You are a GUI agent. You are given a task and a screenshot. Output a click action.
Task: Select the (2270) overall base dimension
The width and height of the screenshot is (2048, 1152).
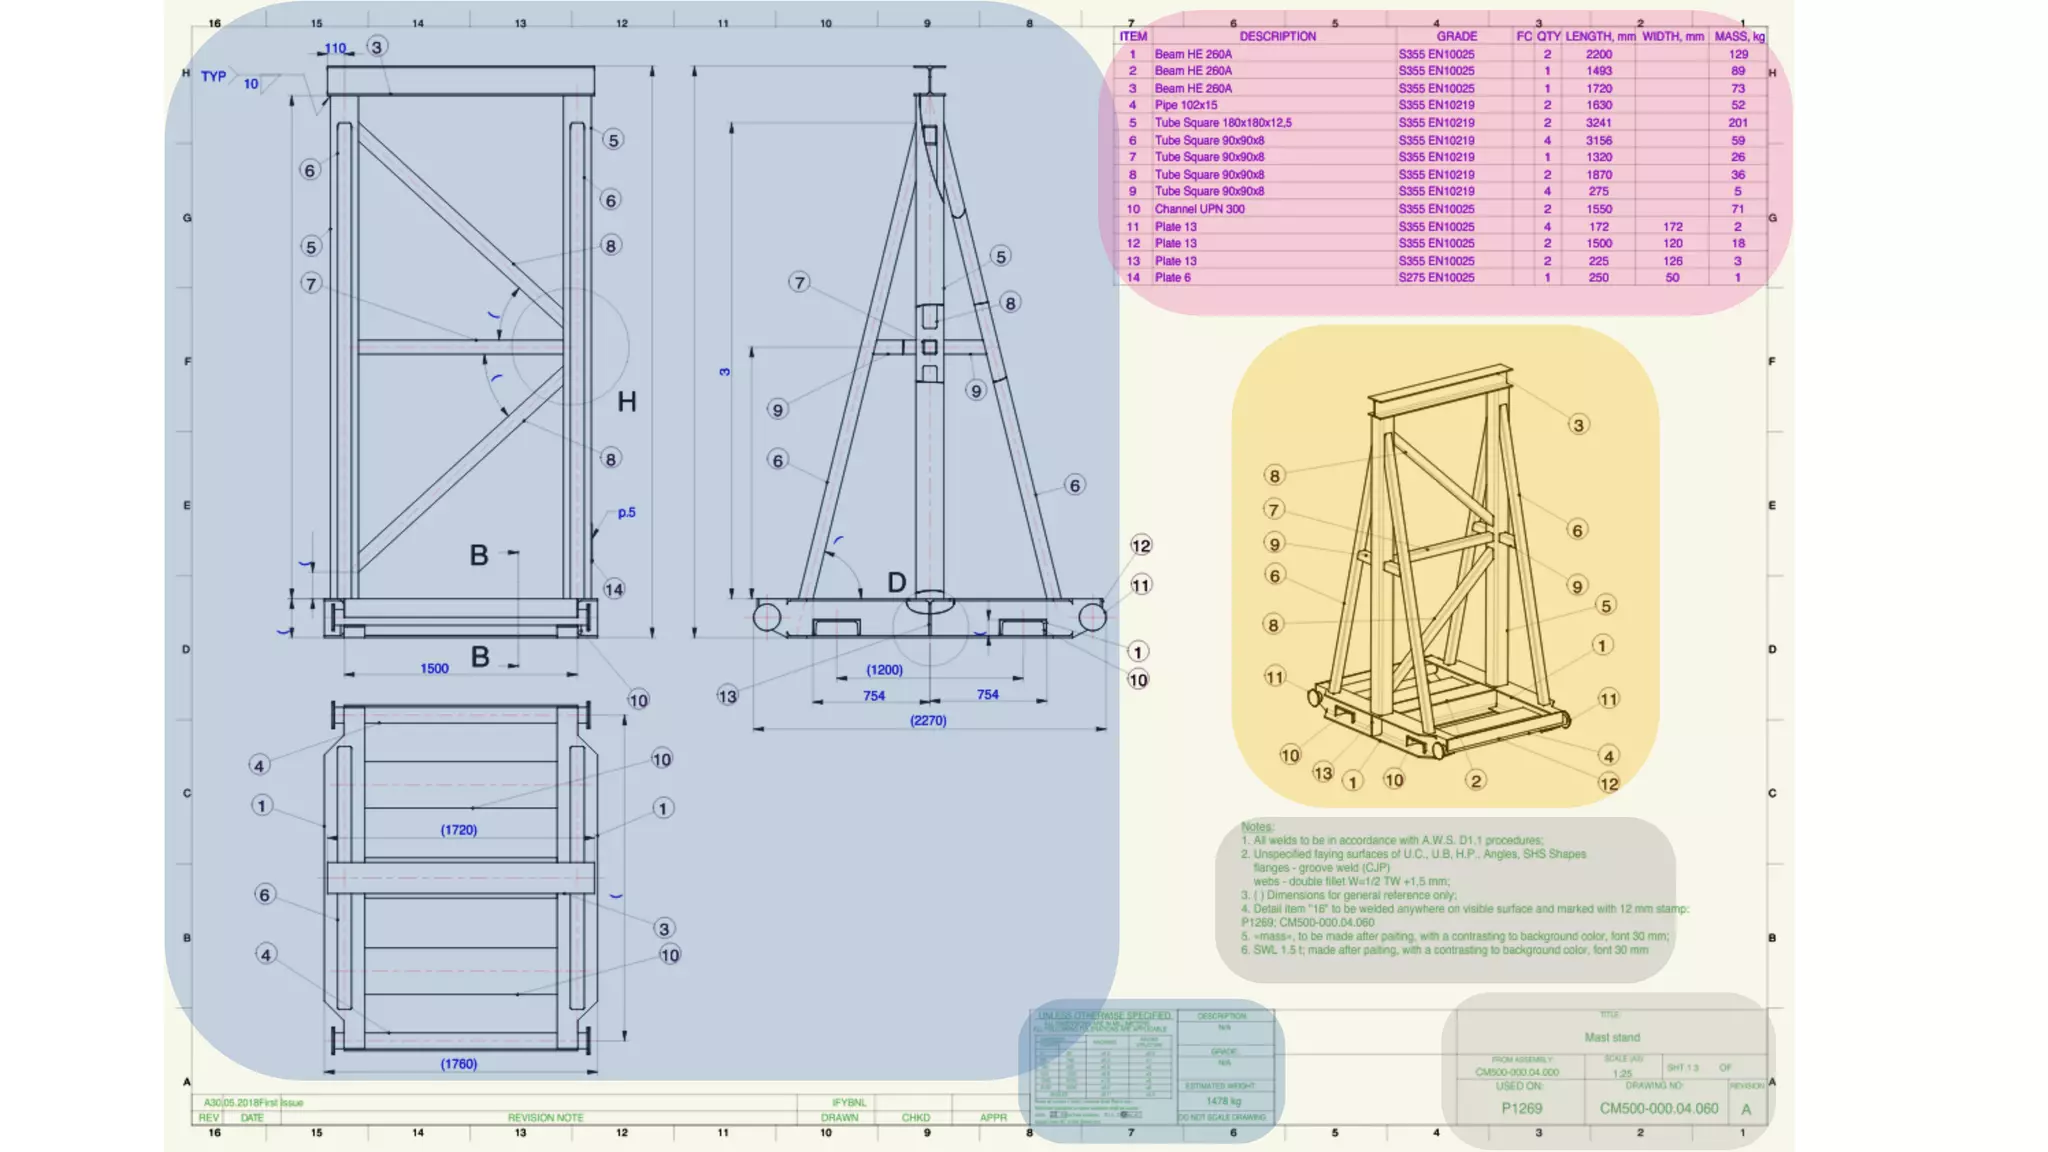tap(928, 720)
